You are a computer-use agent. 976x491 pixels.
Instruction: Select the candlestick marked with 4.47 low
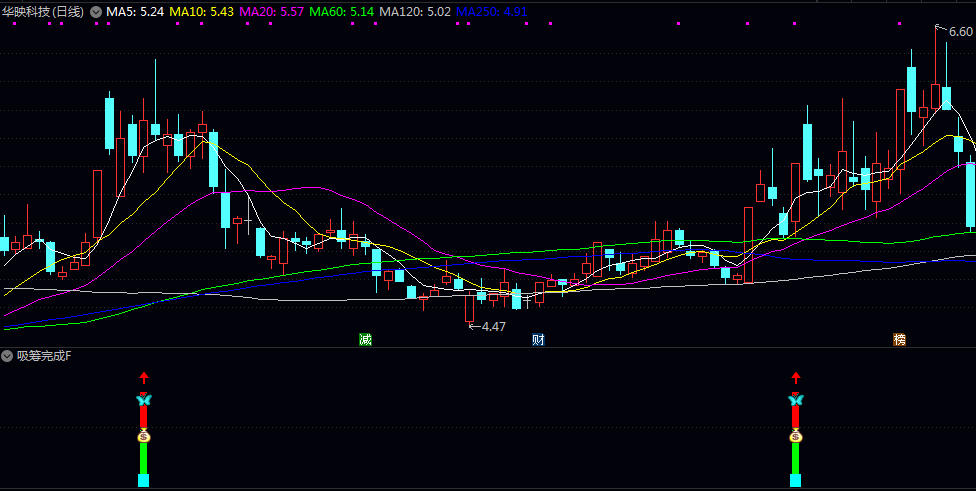coord(469,307)
